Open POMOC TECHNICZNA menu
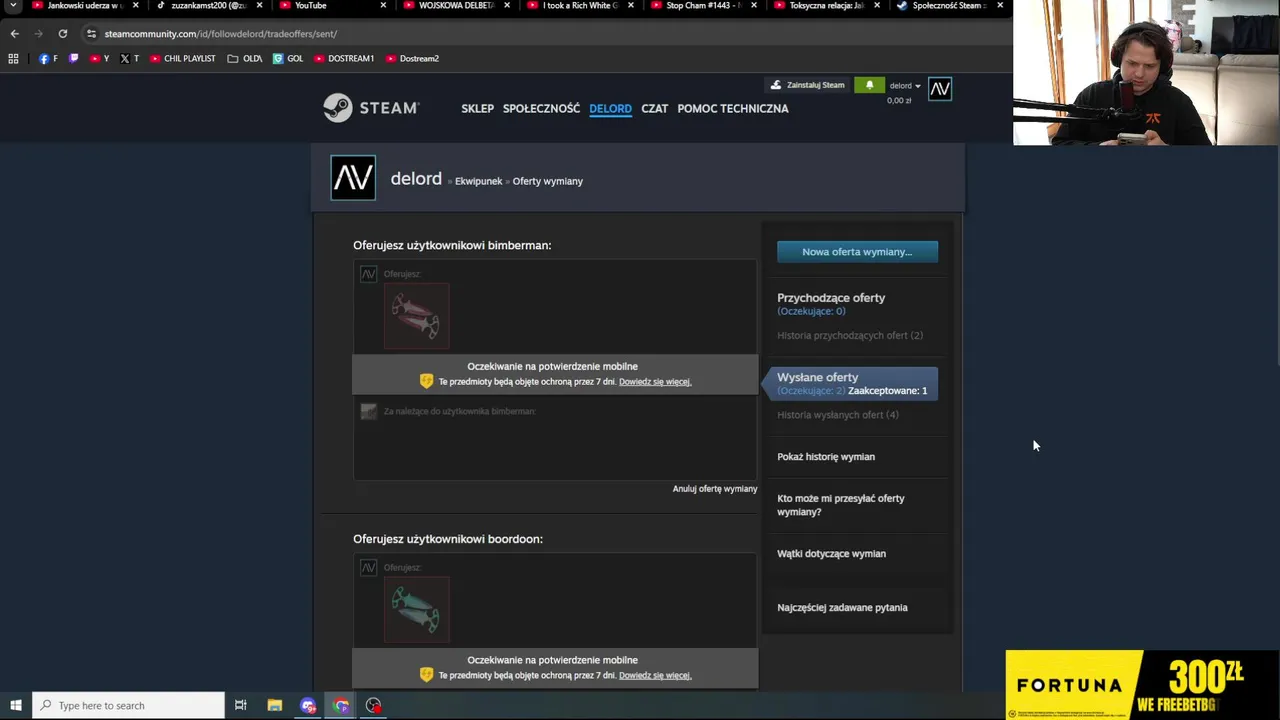This screenshot has width=1280, height=720. (x=733, y=108)
